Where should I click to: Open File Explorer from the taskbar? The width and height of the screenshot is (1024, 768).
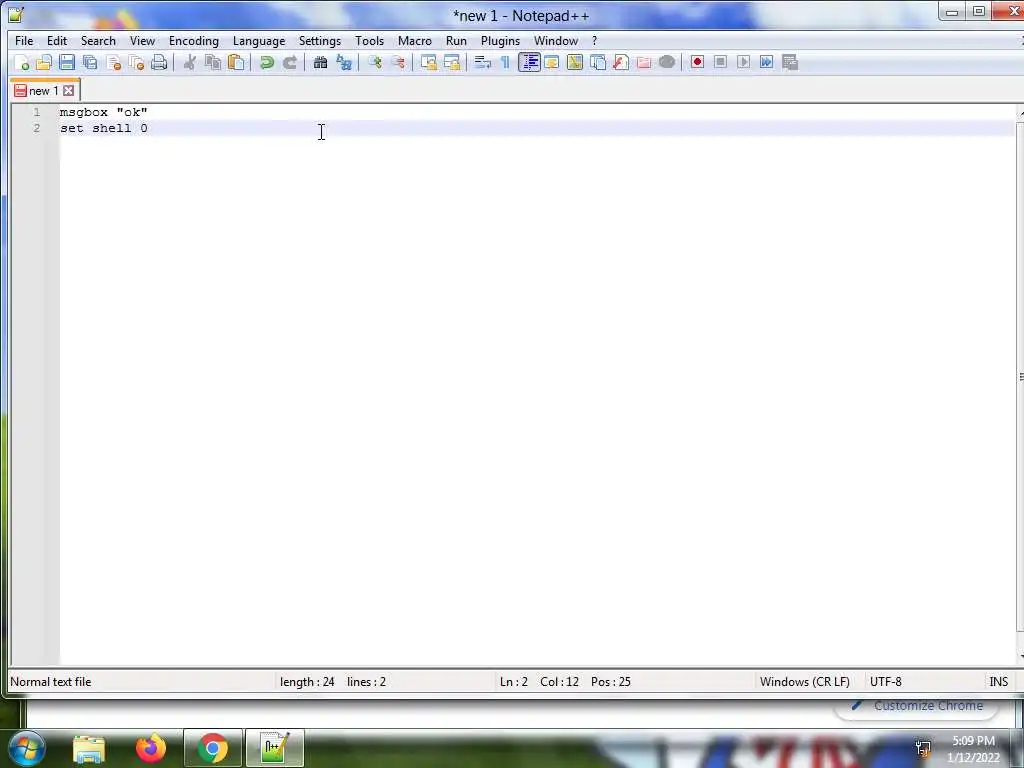pyautogui.click(x=89, y=748)
